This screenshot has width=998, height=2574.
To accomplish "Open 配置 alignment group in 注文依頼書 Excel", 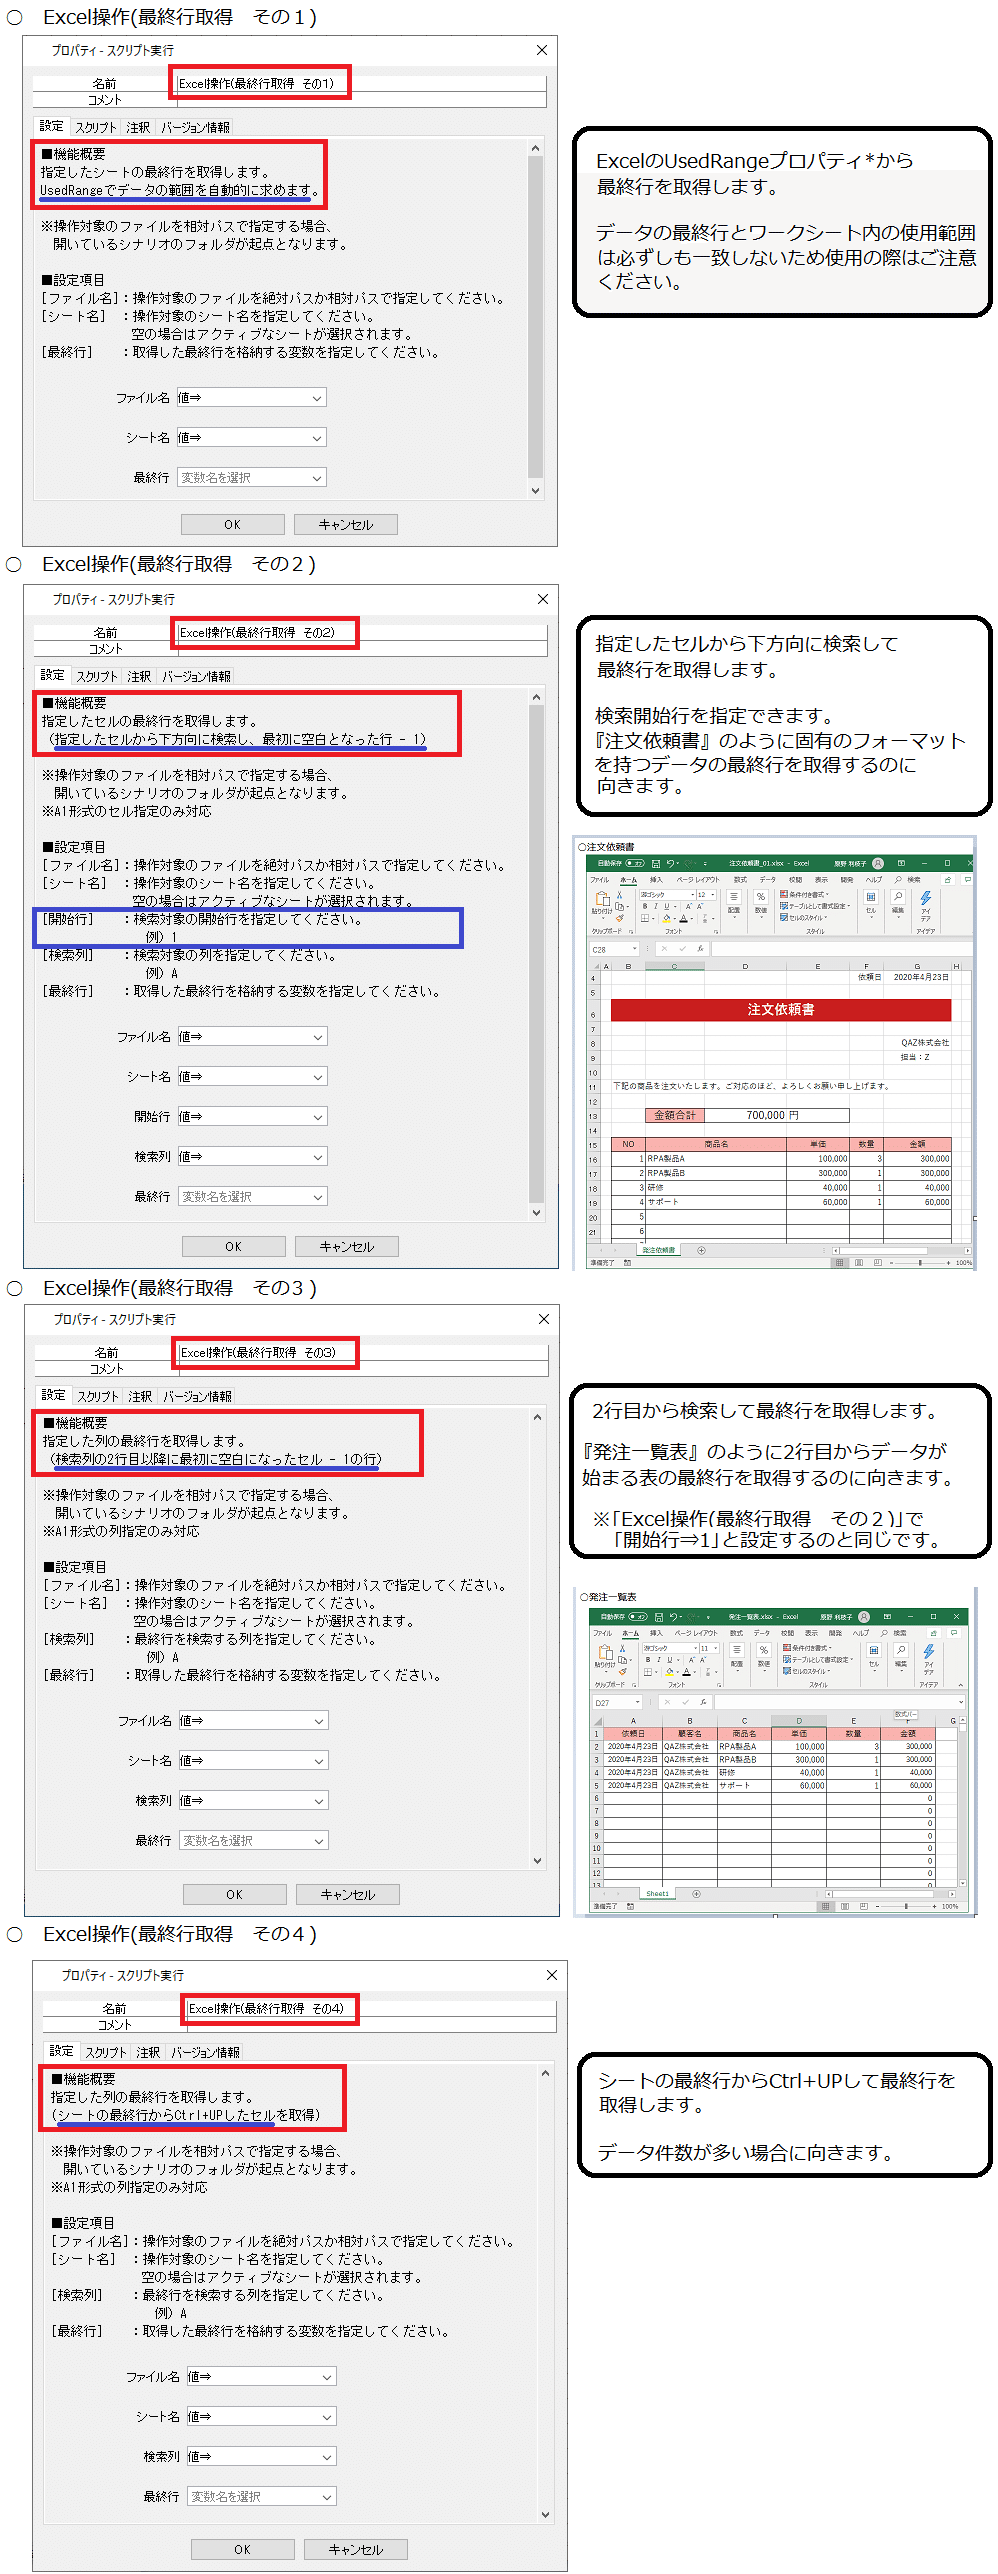I will (x=733, y=902).
